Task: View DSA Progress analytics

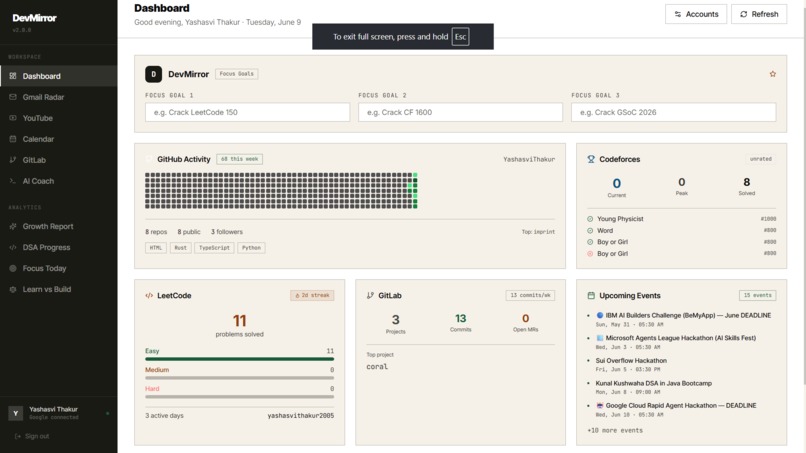Action: [x=59, y=247]
